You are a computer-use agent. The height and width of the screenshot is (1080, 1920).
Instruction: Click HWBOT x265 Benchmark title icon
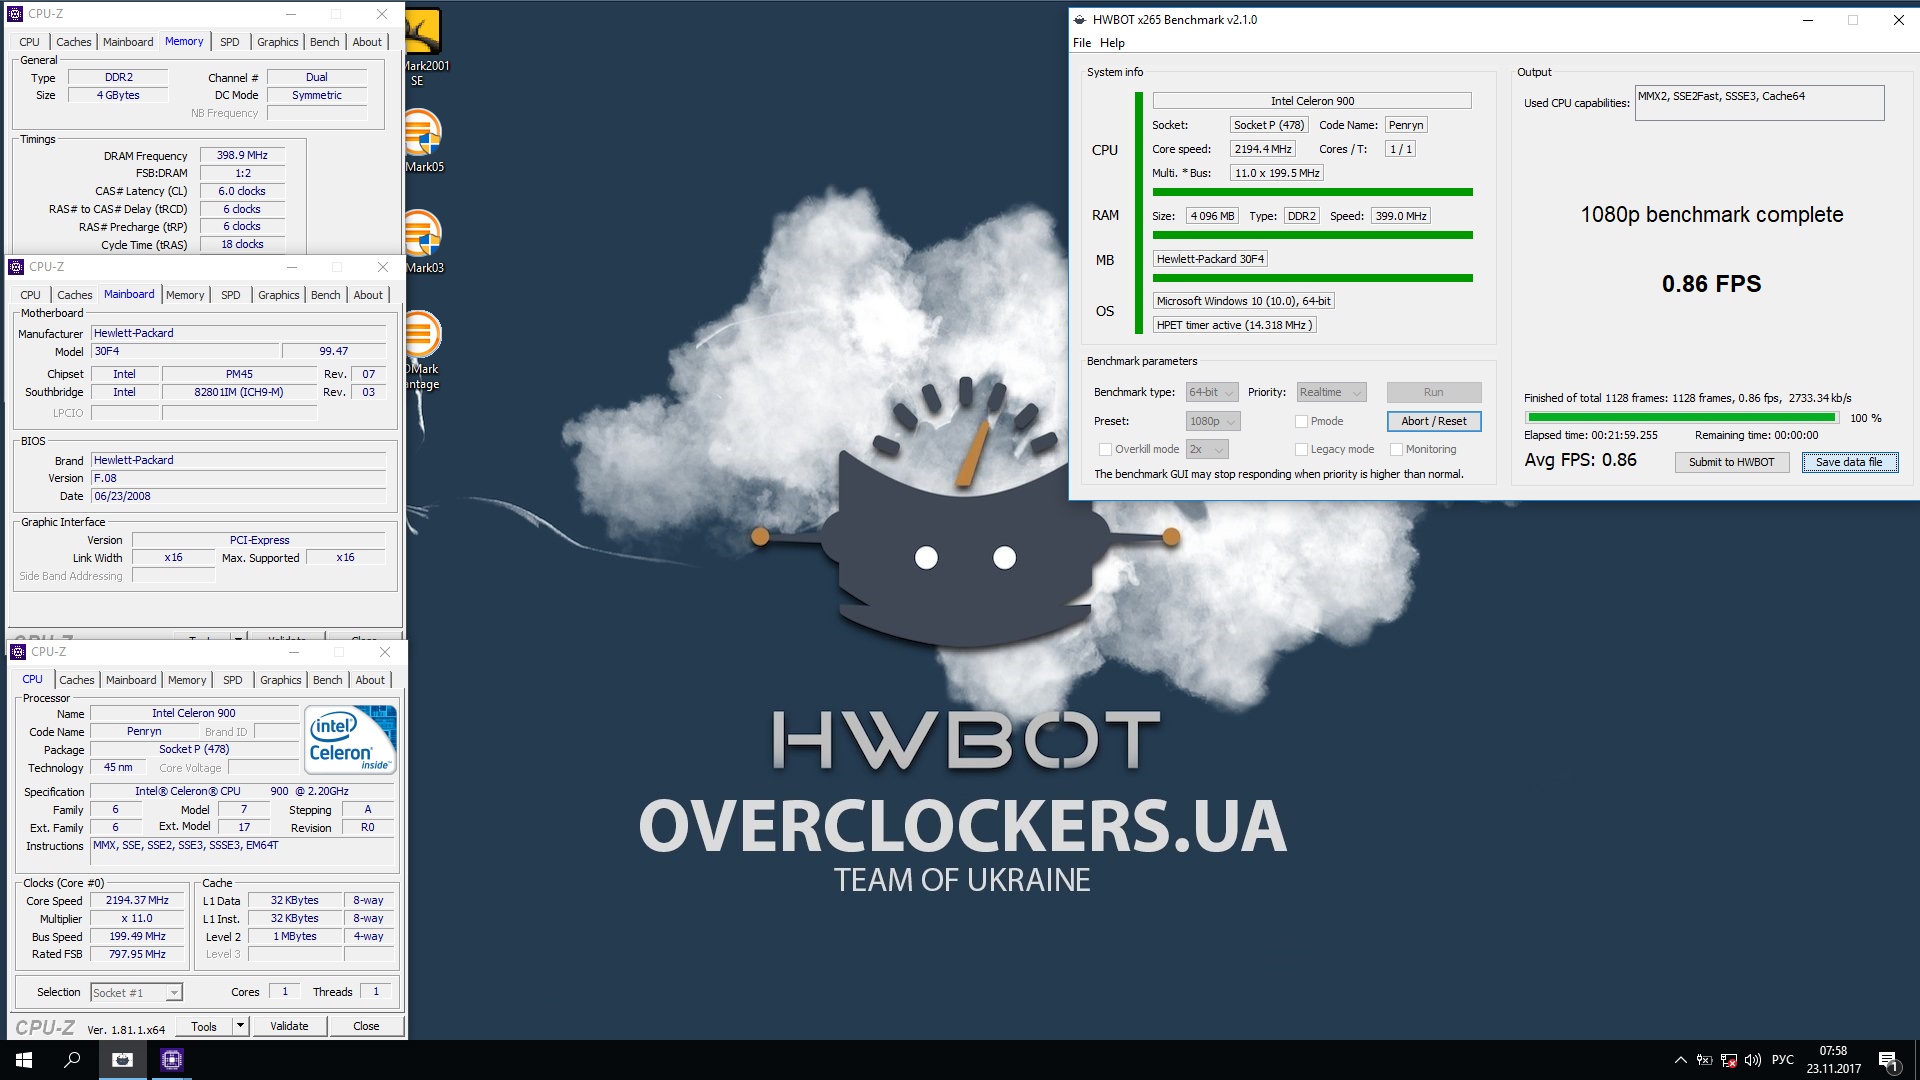(1079, 19)
